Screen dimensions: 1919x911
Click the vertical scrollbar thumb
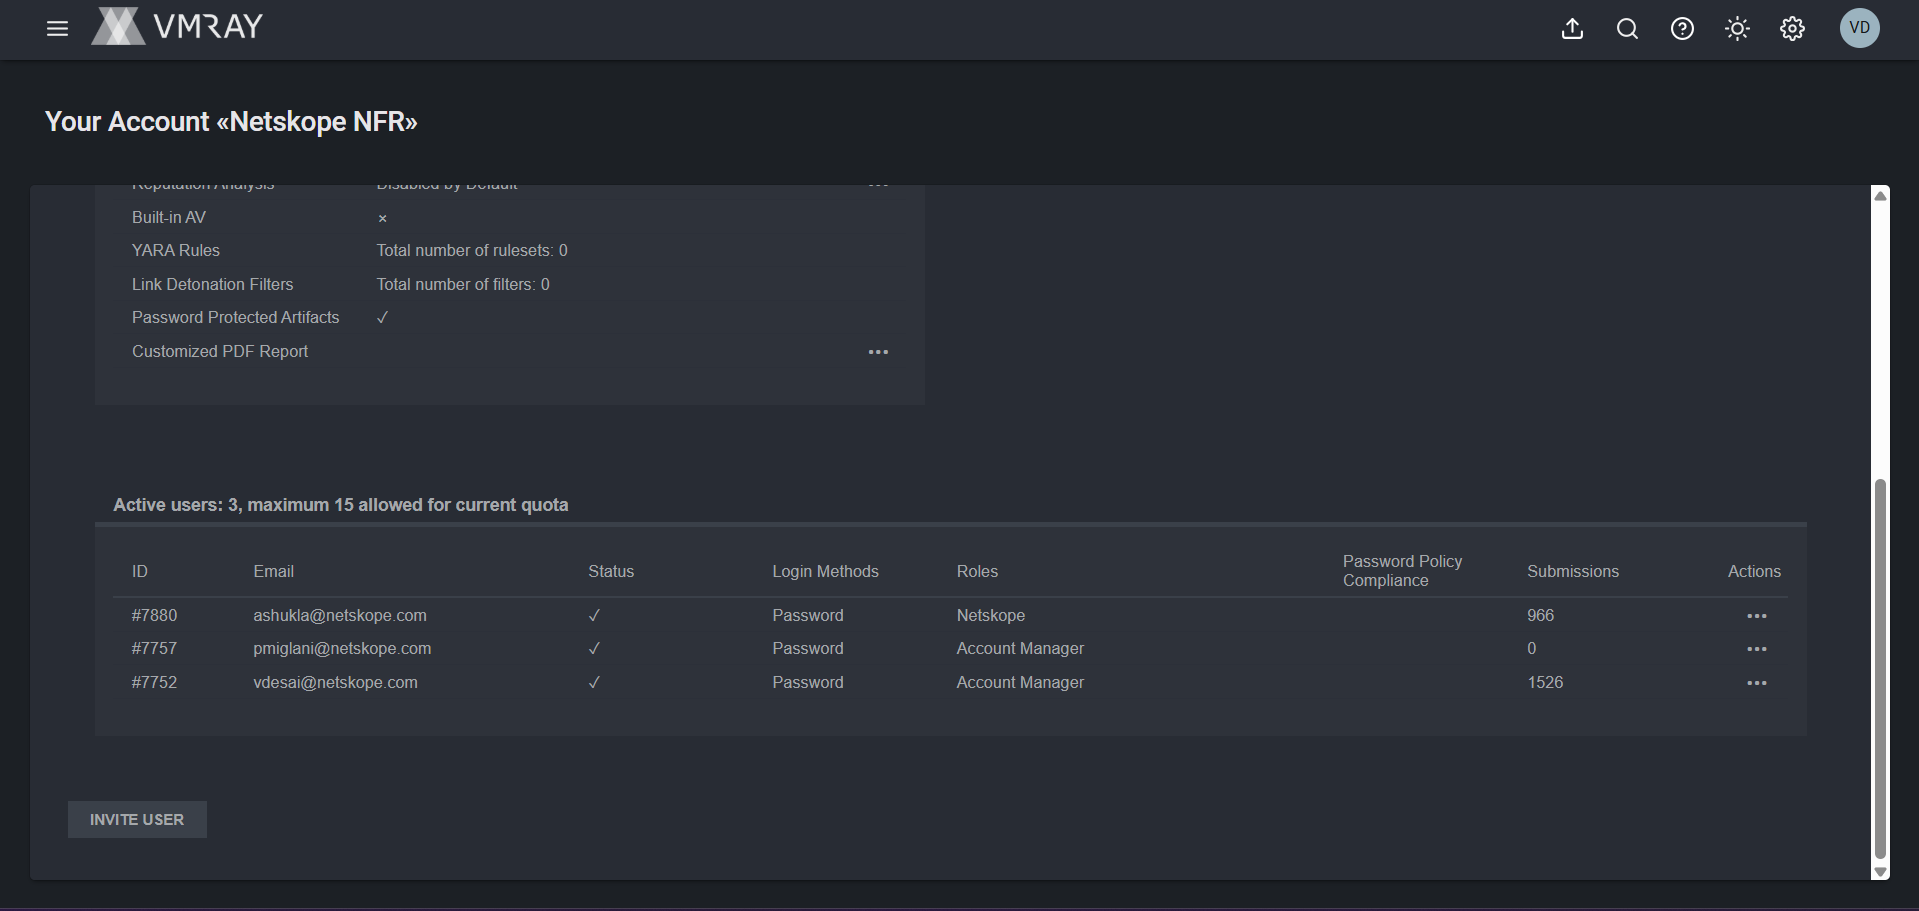1880,668
